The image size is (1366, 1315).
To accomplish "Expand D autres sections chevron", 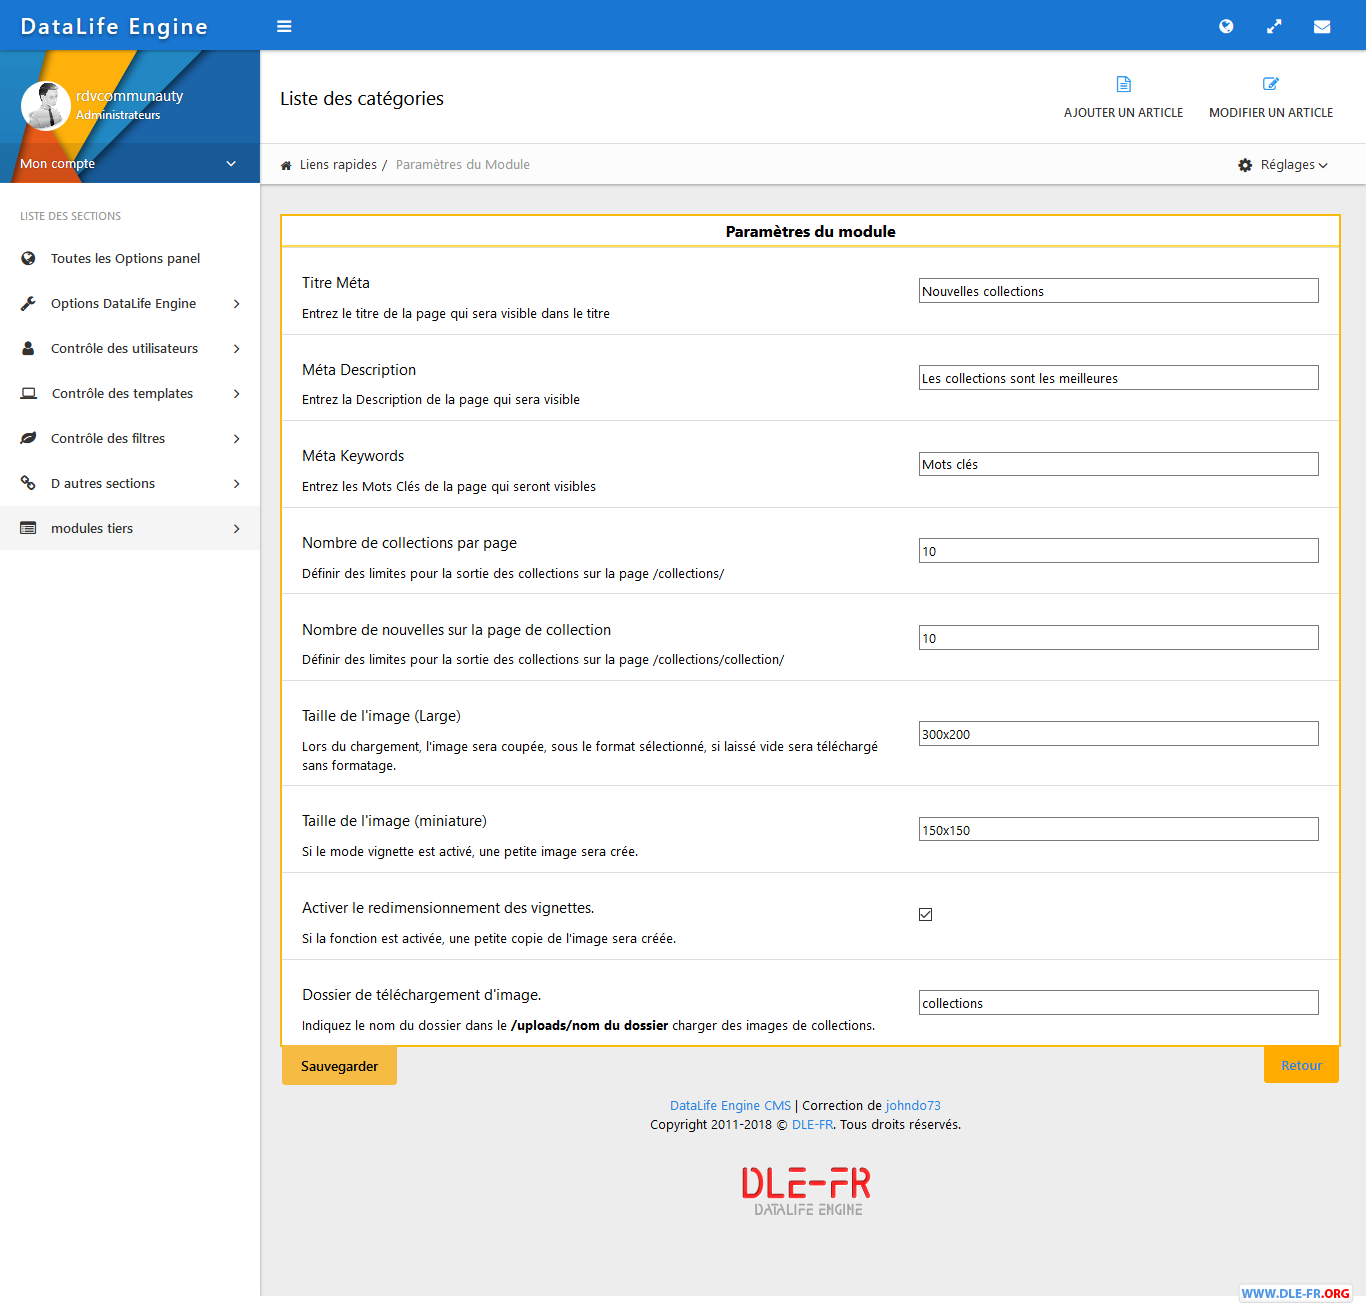I will (x=237, y=483).
